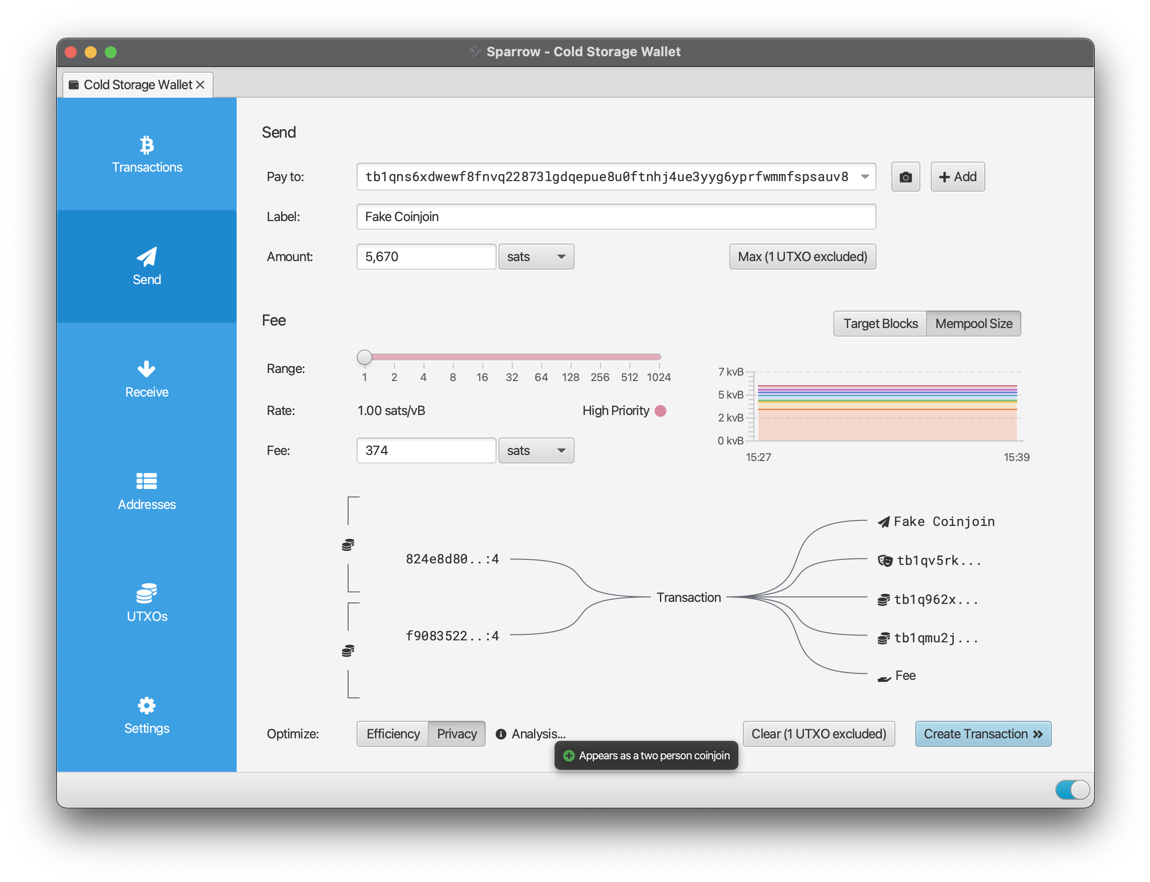Viewport: 1150px width, 882px height.
Task: Open the Fee unit sats dropdown
Action: point(536,450)
